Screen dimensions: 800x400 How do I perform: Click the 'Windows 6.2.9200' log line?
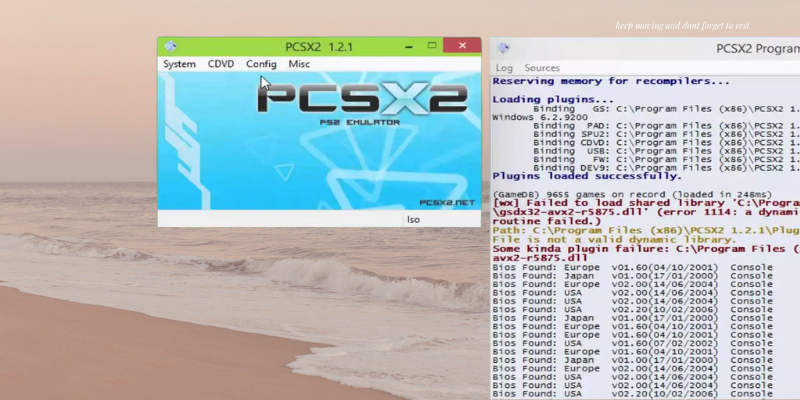click(x=540, y=117)
